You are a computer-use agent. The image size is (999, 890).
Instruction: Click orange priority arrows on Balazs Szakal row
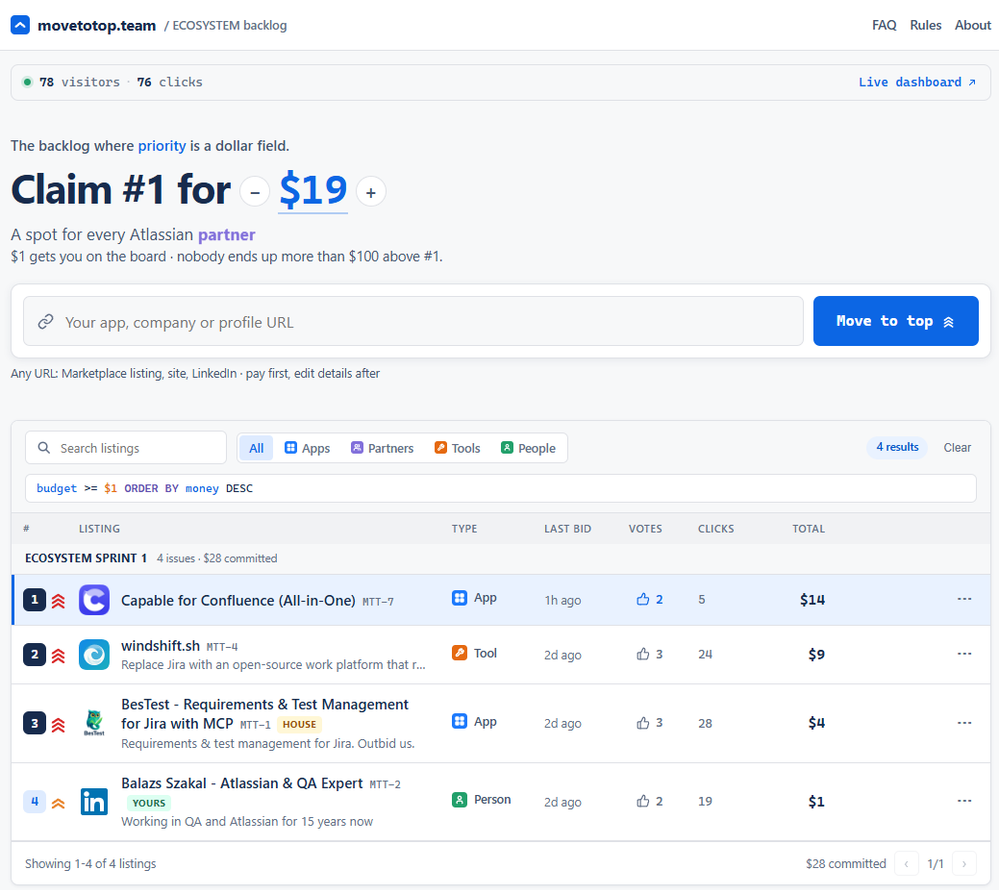(x=58, y=803)
